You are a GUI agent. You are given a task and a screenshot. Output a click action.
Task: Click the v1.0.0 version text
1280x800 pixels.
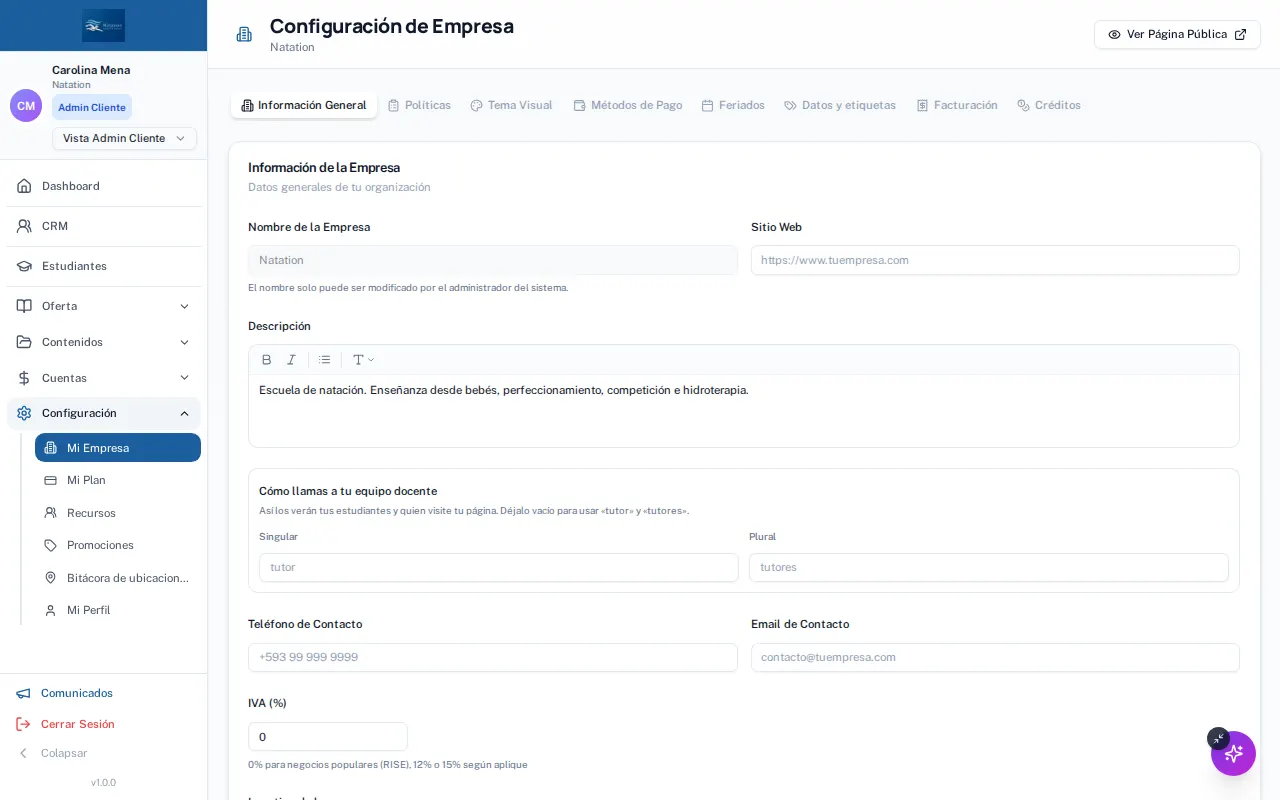pos(103,782)
